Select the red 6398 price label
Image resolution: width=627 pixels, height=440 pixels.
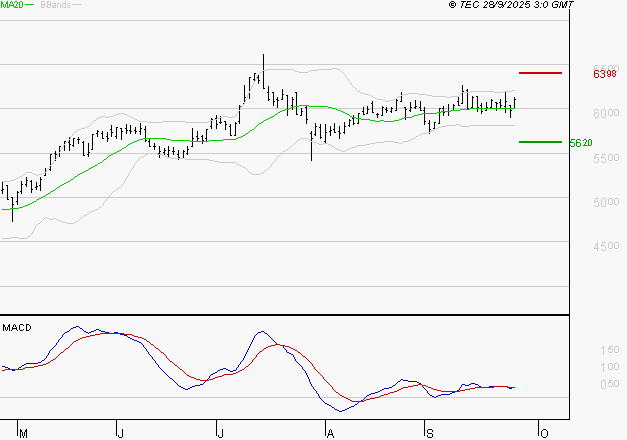604,74
